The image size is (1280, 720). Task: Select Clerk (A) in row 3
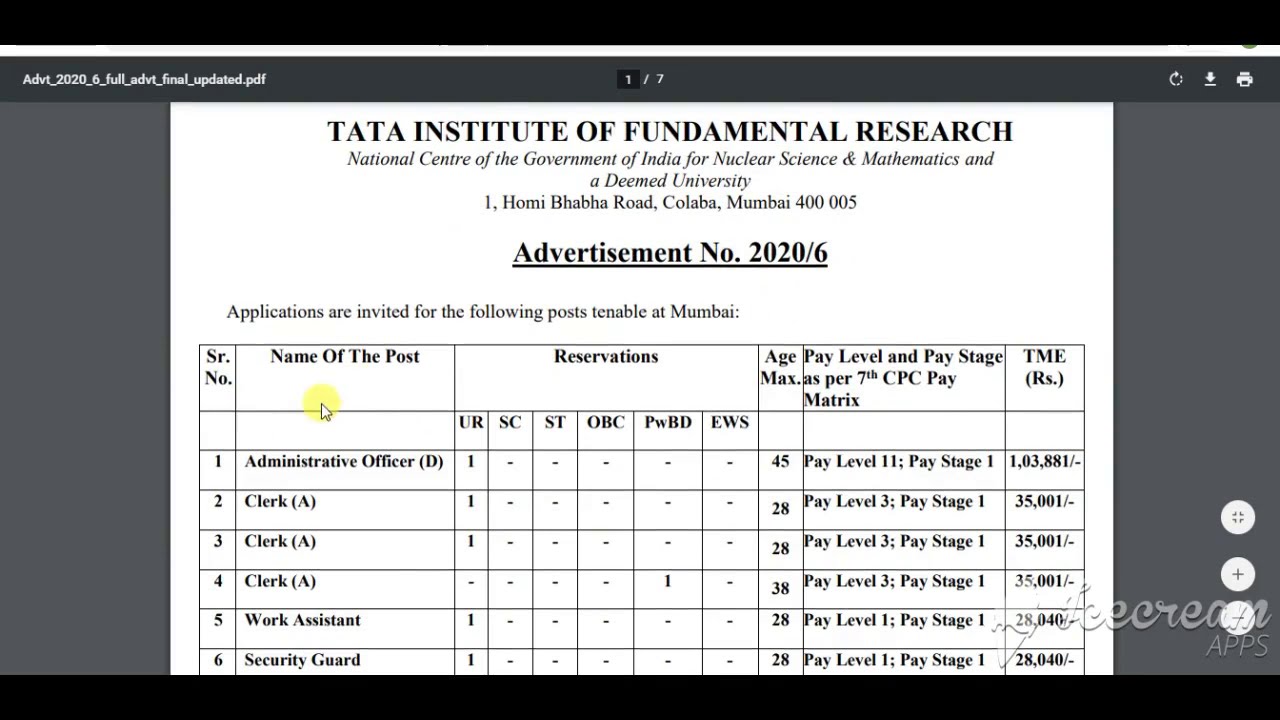(280, 541)
